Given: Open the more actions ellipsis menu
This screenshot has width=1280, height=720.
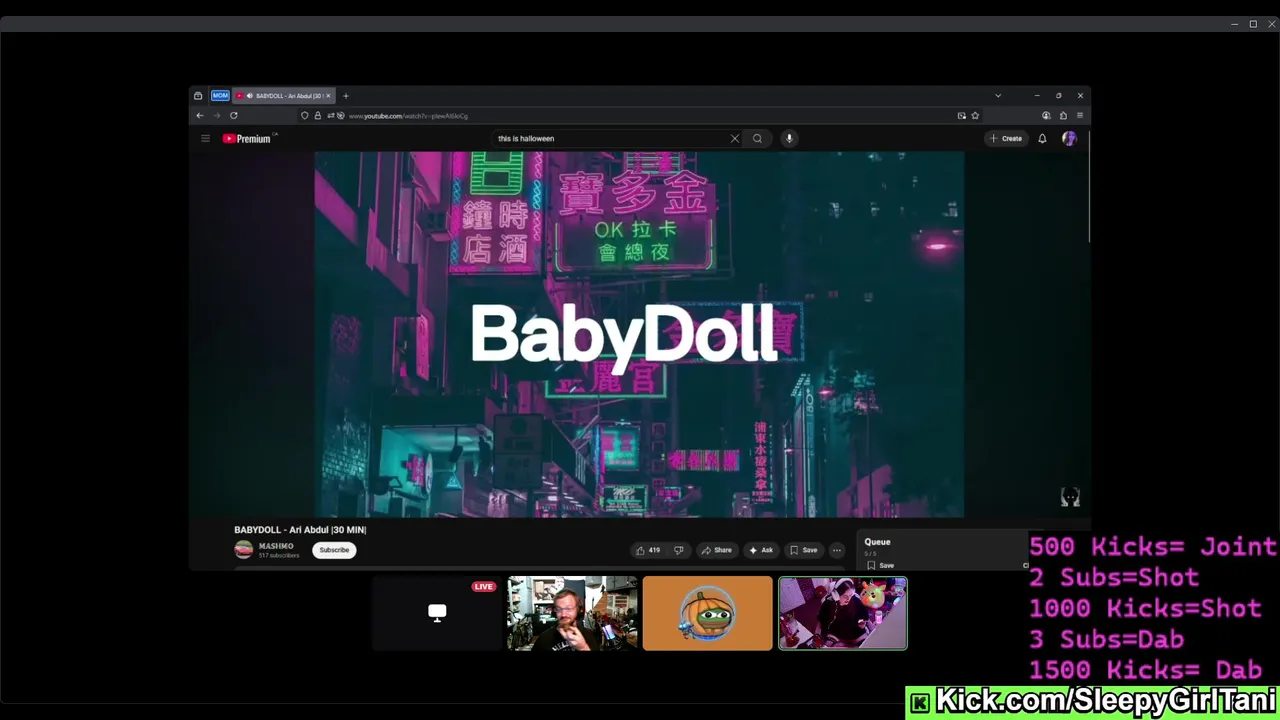Looking at the screenshot, I should pos(837,550).
